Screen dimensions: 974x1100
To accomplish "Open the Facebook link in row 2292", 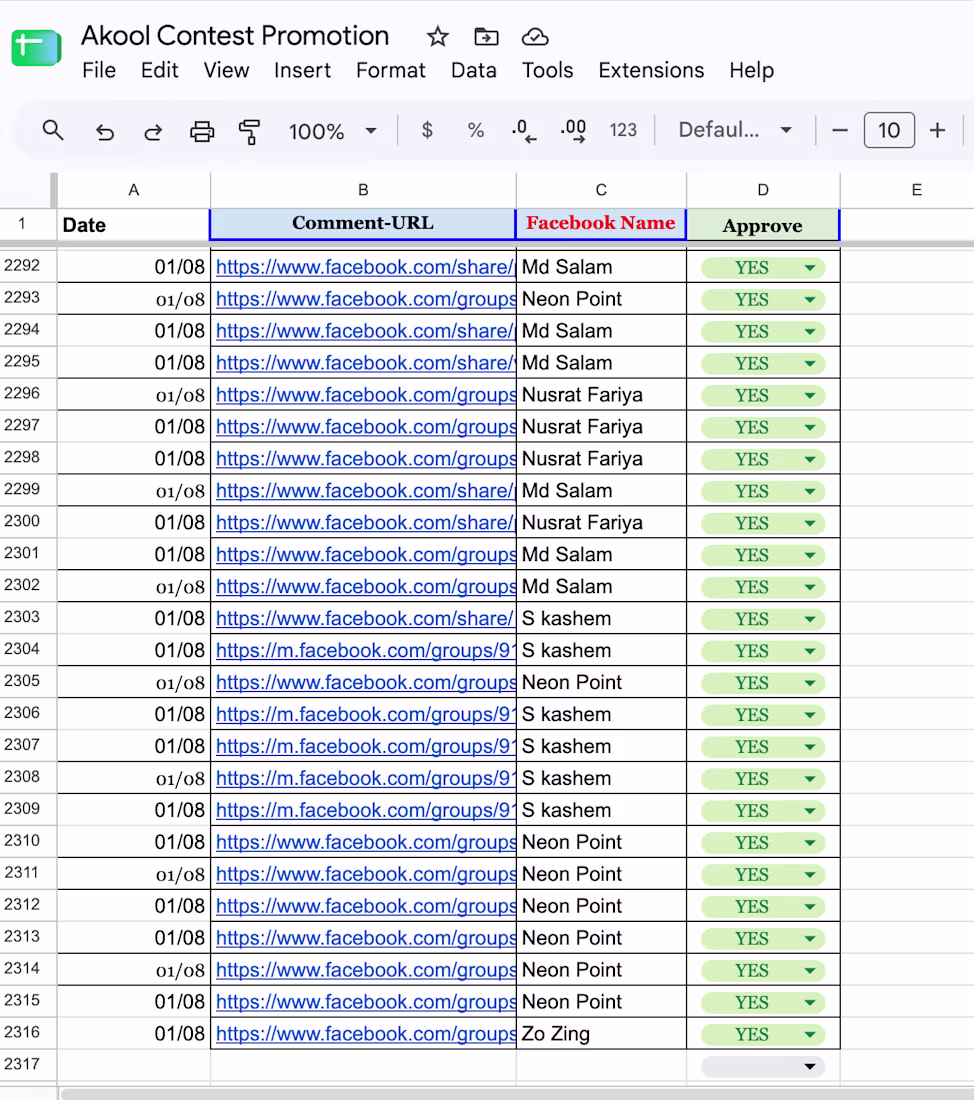I will tap(366, 267).
